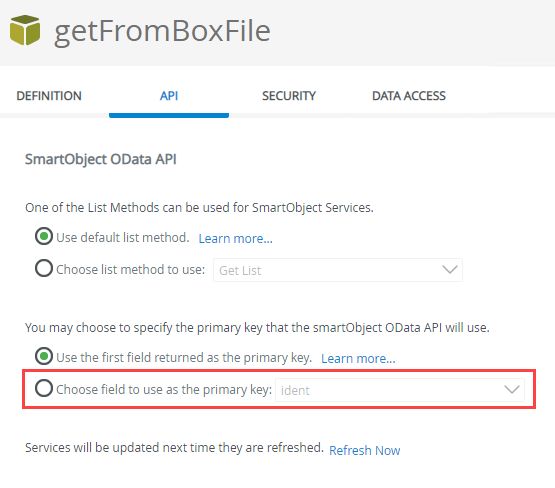Click the Refresh Now link
The width and height of the screenshot is (555, 488).
coord(365,450)
